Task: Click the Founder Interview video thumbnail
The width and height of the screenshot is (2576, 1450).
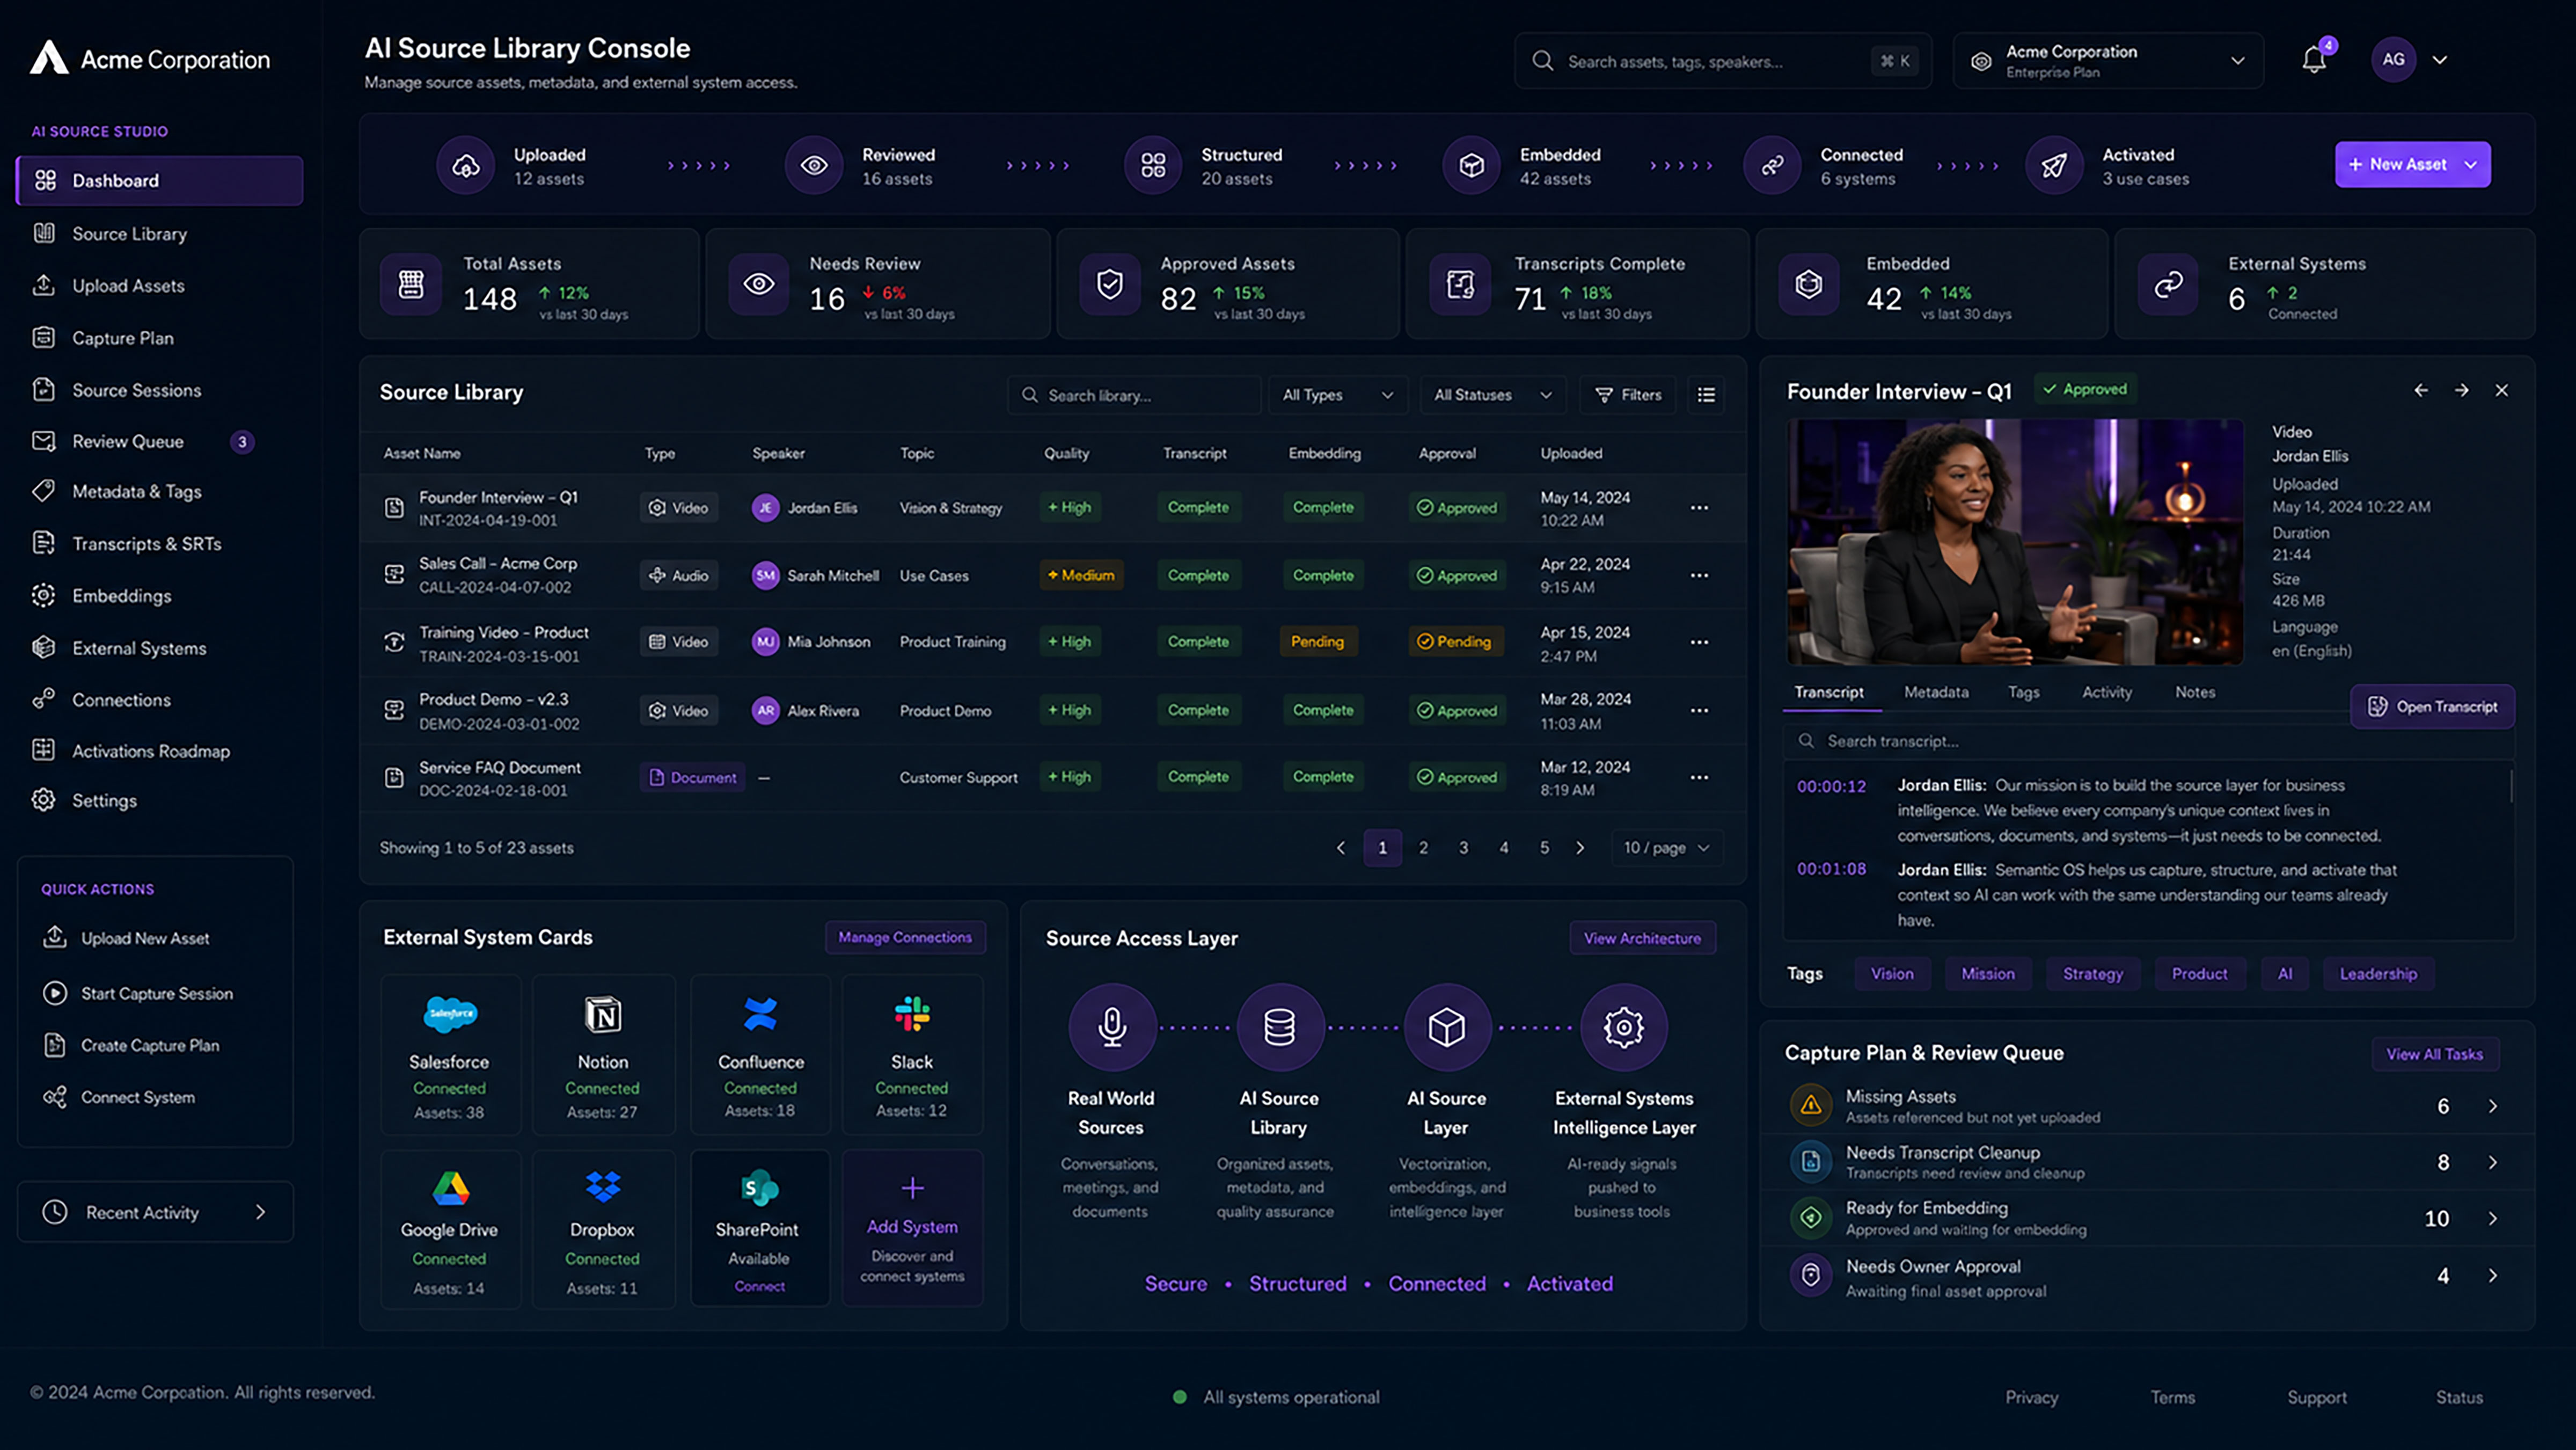Action: coord(2014,542)
